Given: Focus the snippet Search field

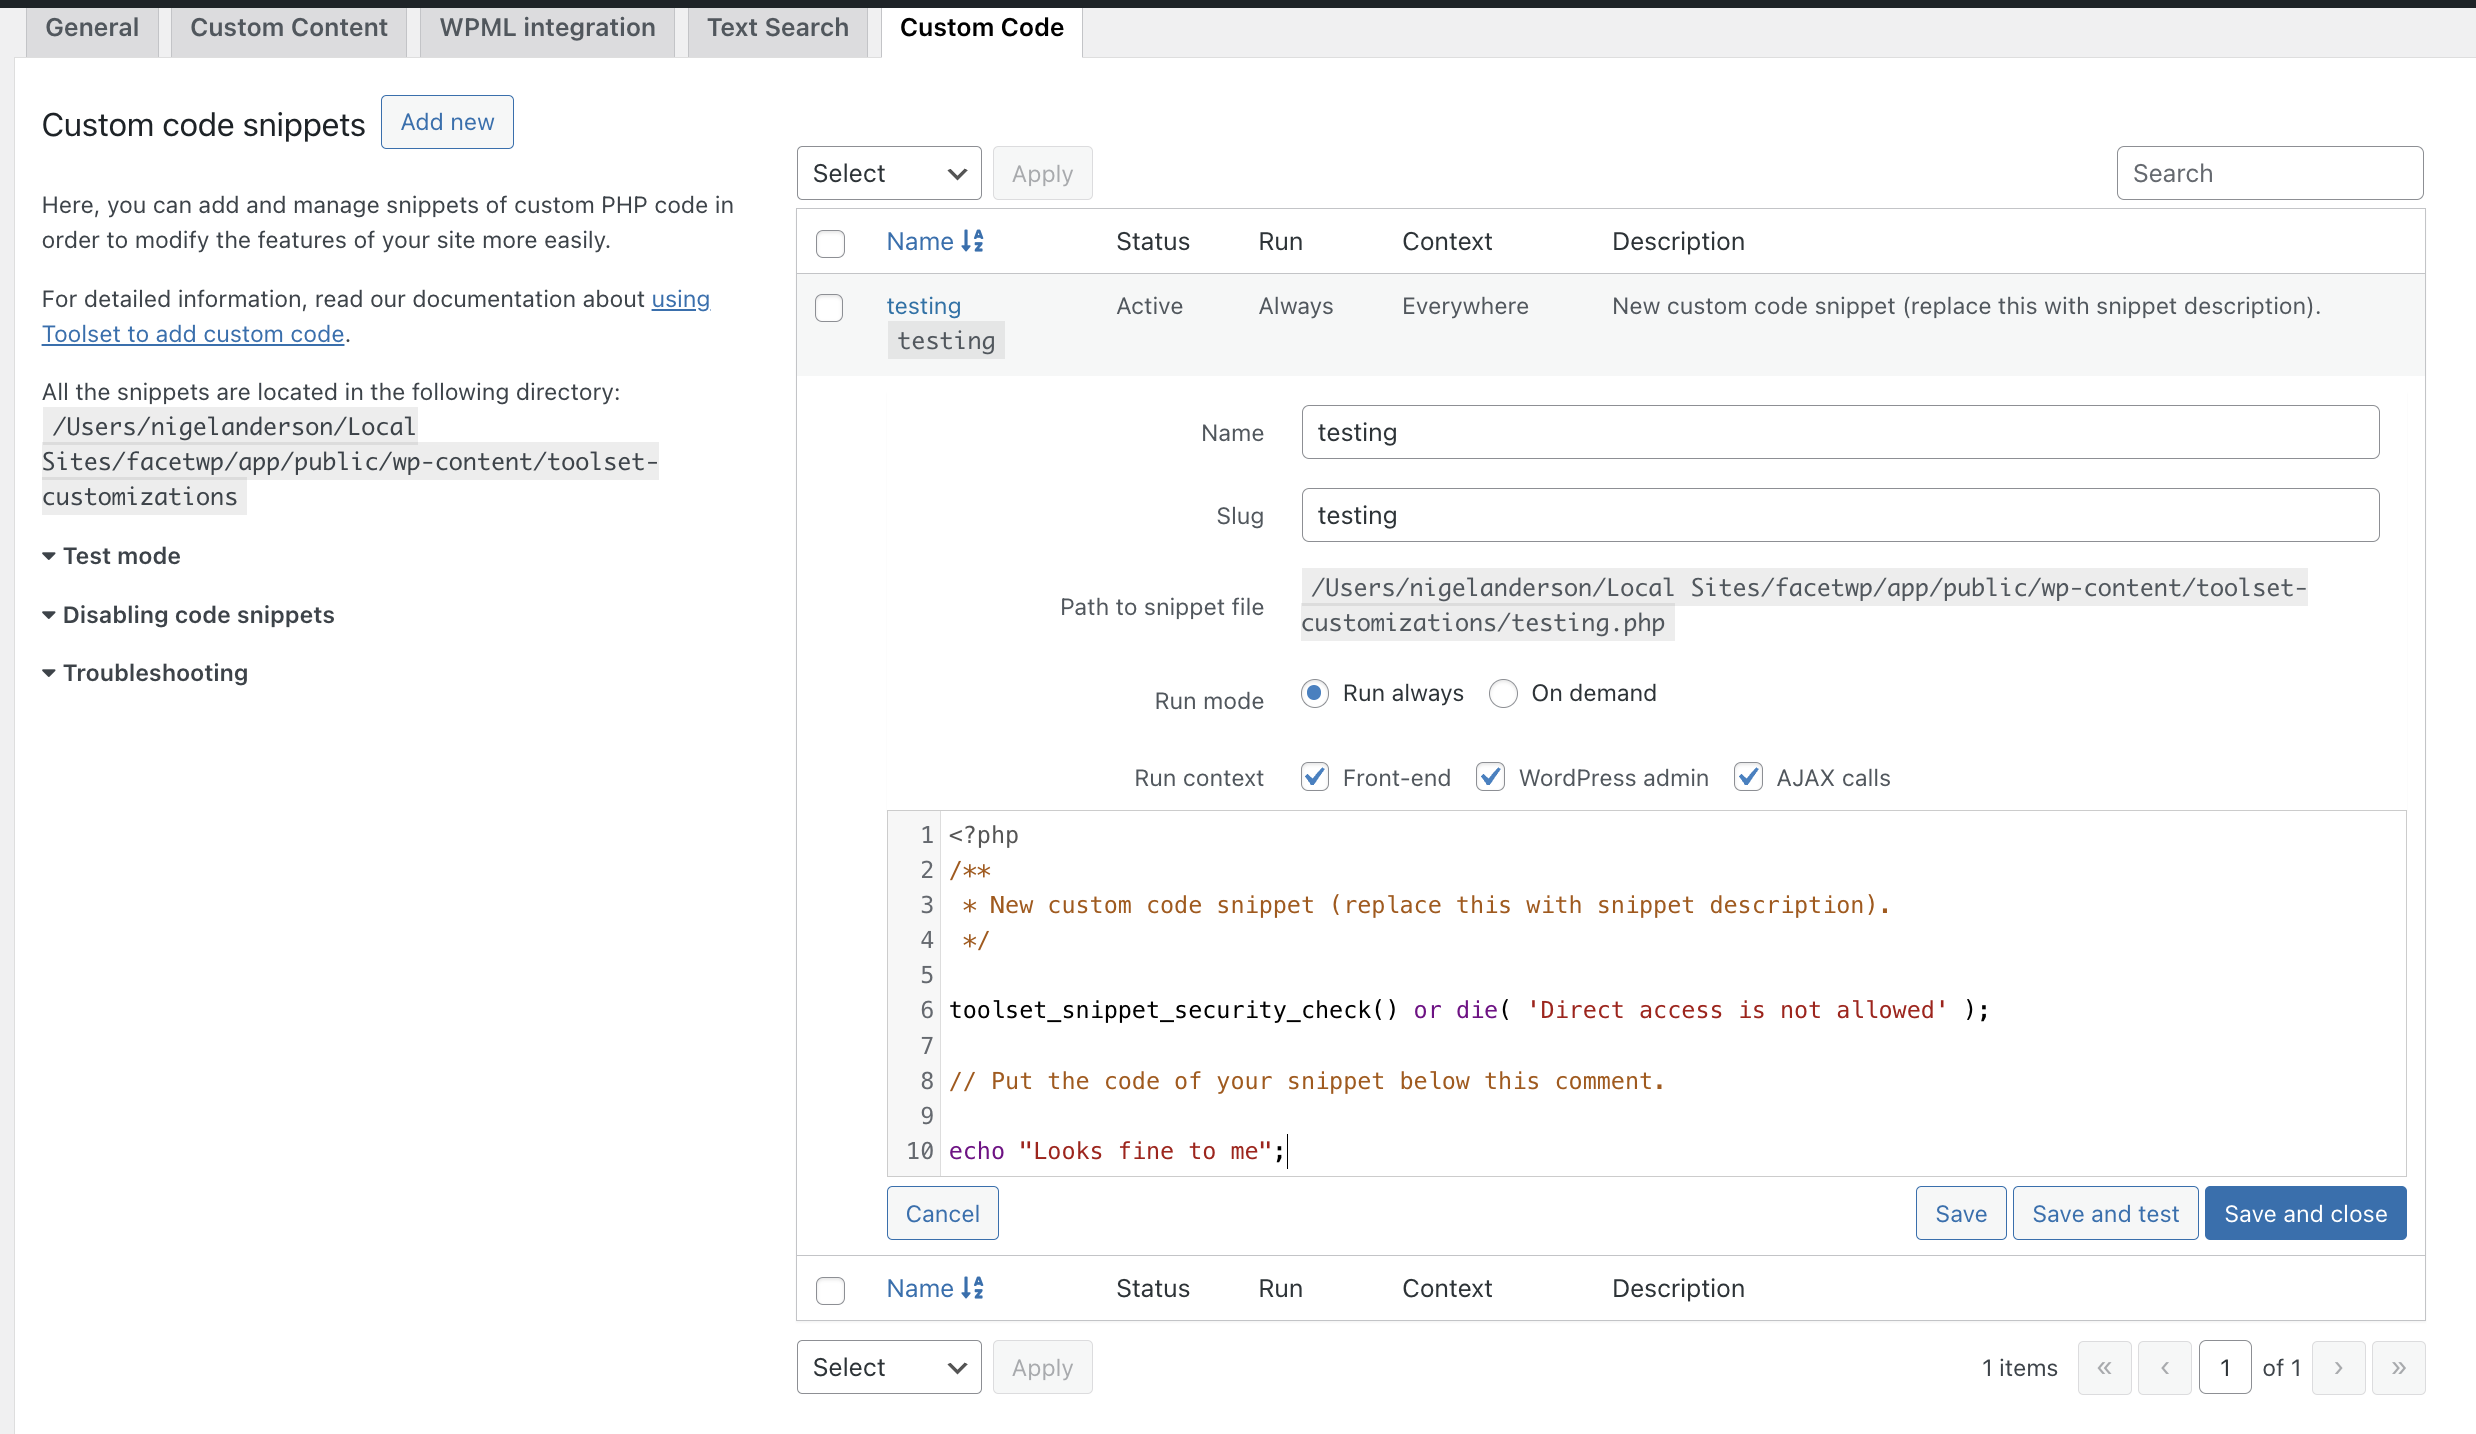Looking at the screenshot, I should pyautogui.click(x=2270, y=173).
